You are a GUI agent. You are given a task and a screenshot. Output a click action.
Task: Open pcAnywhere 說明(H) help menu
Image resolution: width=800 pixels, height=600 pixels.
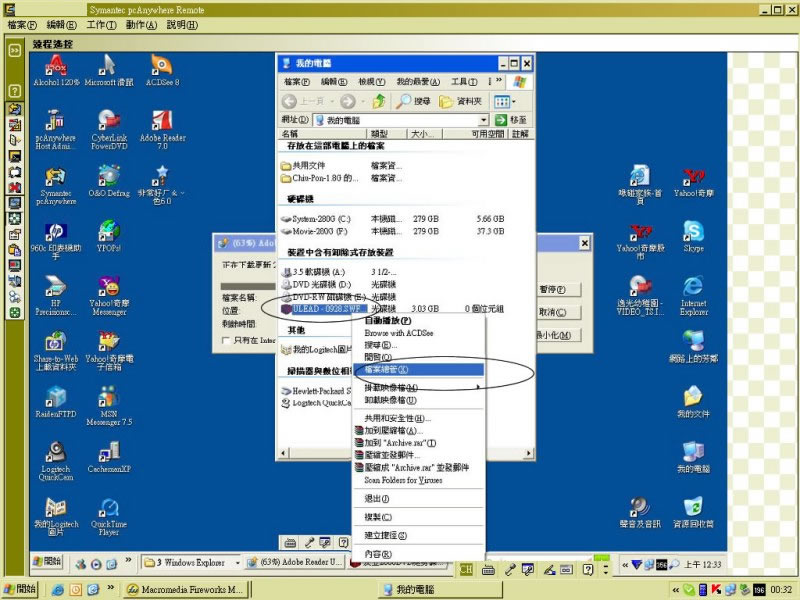tap(182, 24)
